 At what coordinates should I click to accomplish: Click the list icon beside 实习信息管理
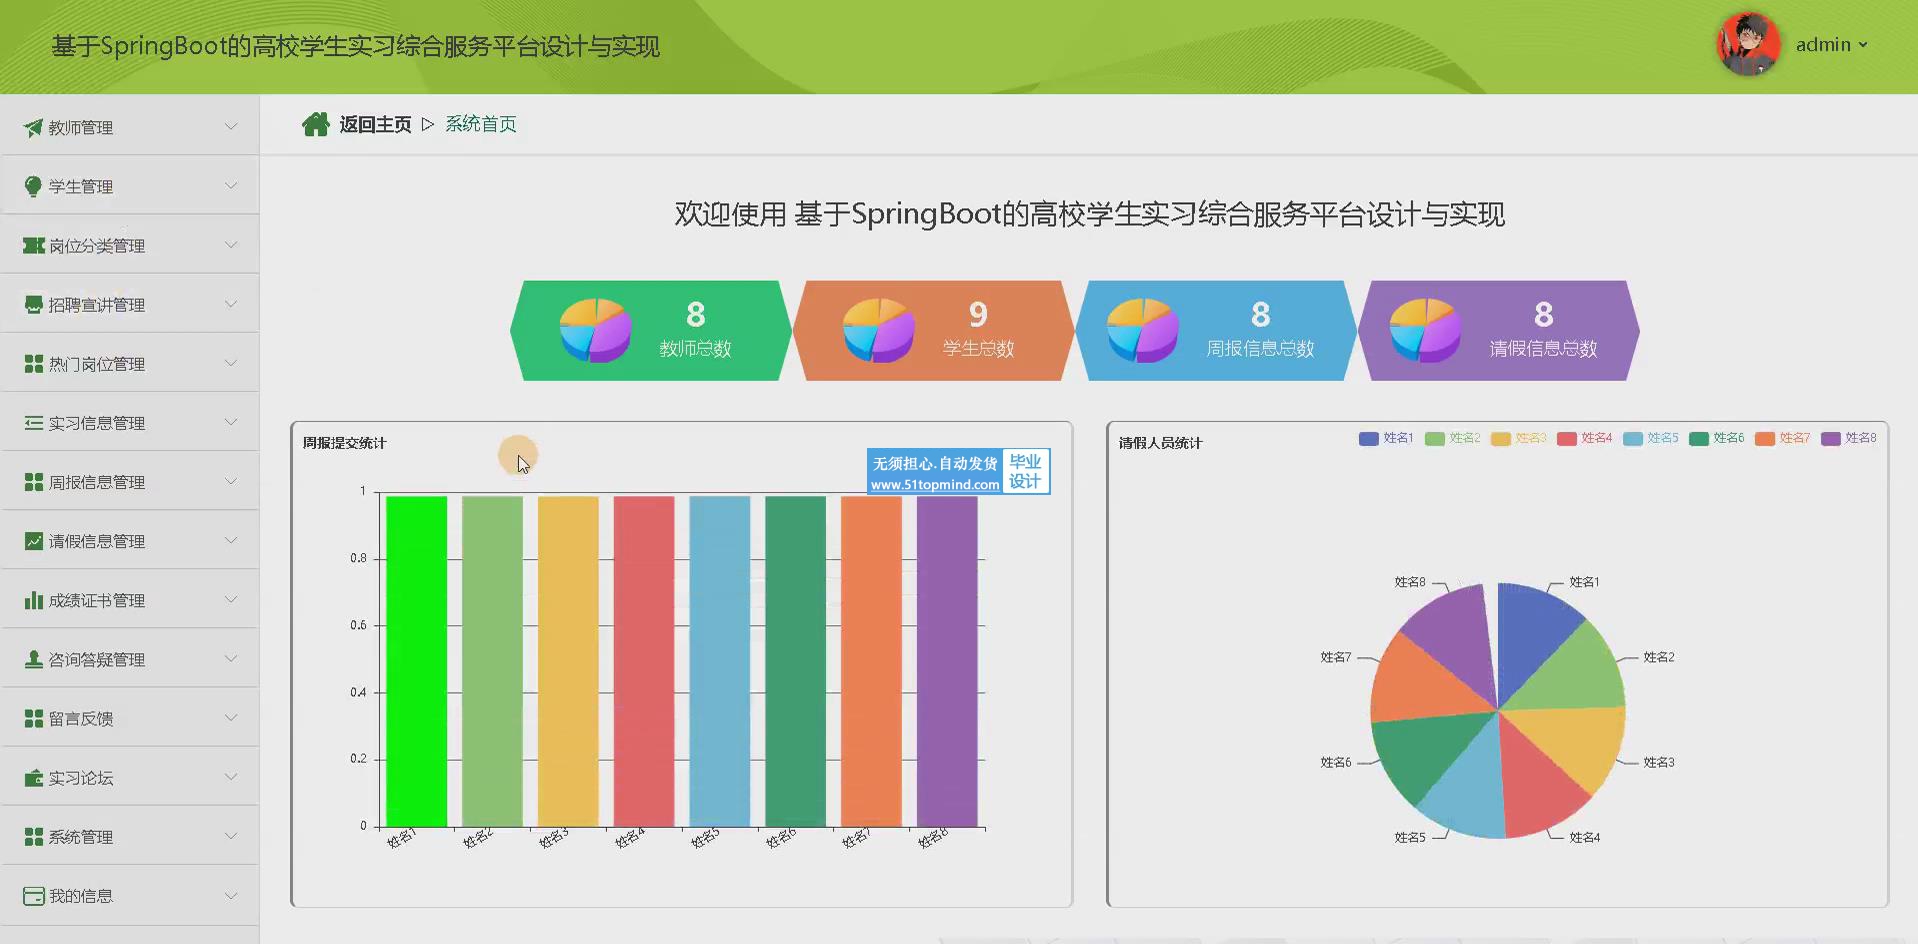(x=34, y=423)
